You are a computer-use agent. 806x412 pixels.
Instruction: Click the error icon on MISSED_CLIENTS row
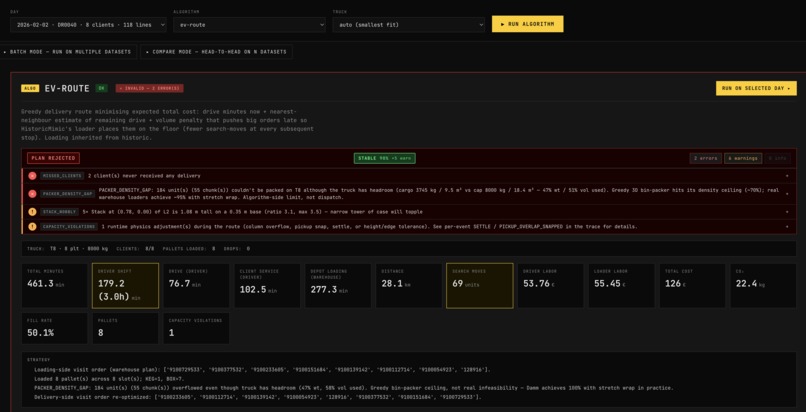click(32, 176)
